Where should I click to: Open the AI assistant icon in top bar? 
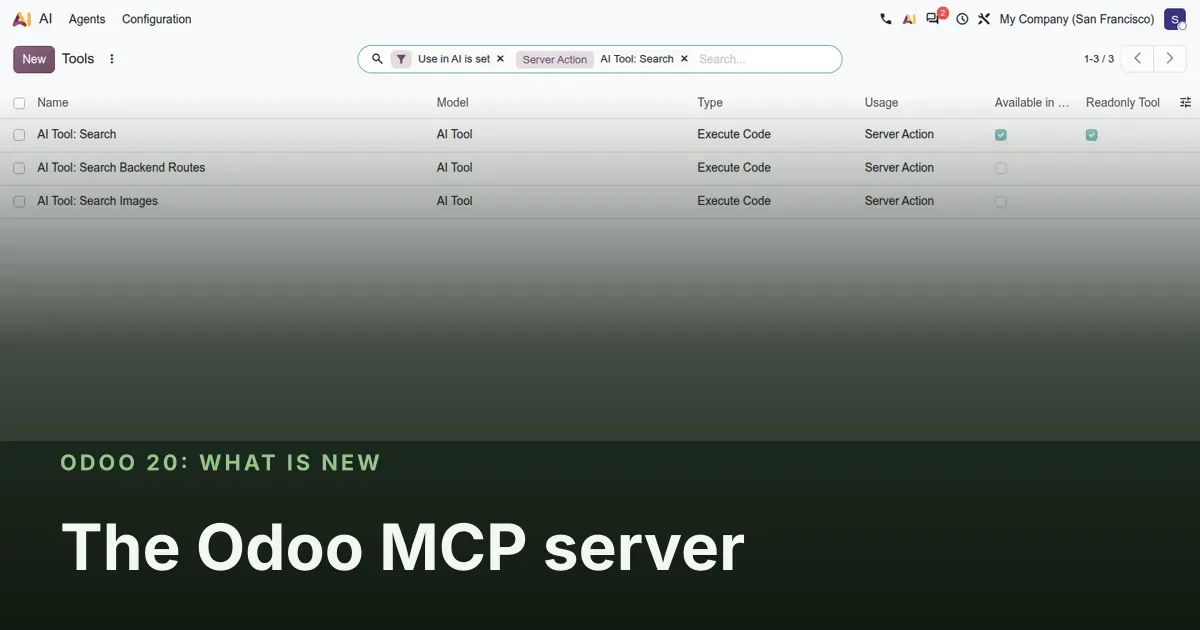pos(909,19)
